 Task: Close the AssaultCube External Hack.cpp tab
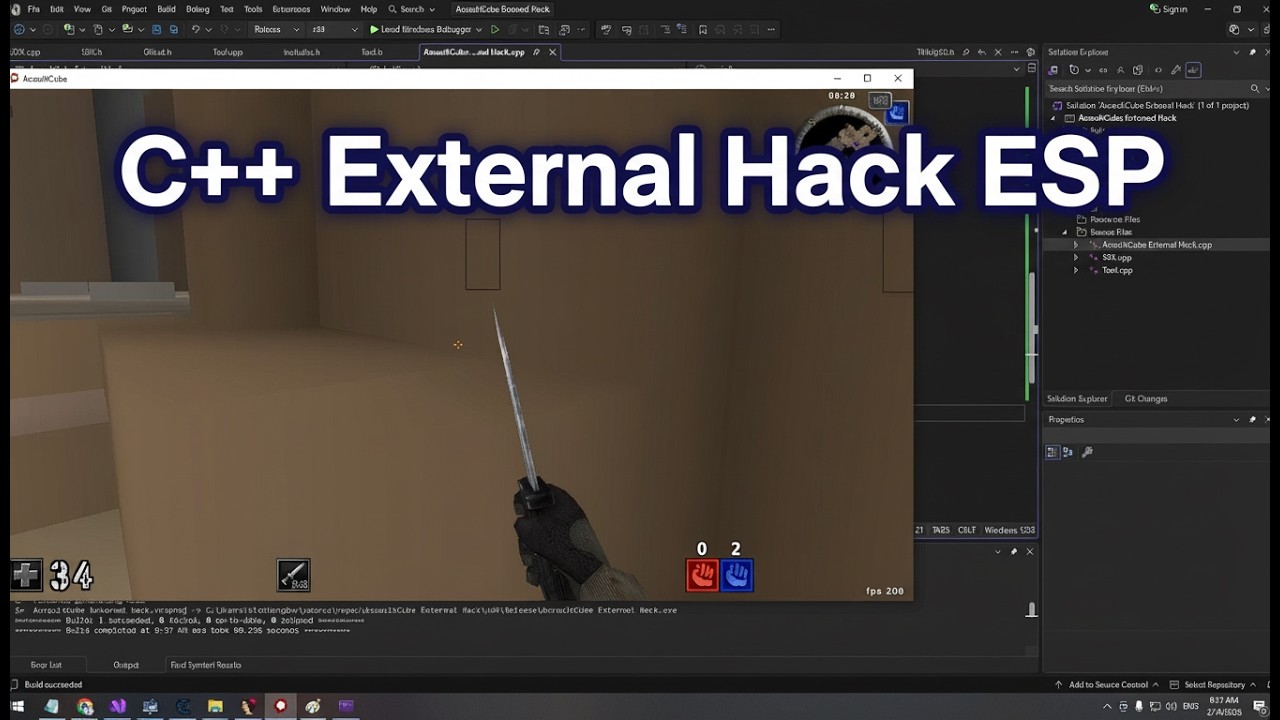[552, 52]
